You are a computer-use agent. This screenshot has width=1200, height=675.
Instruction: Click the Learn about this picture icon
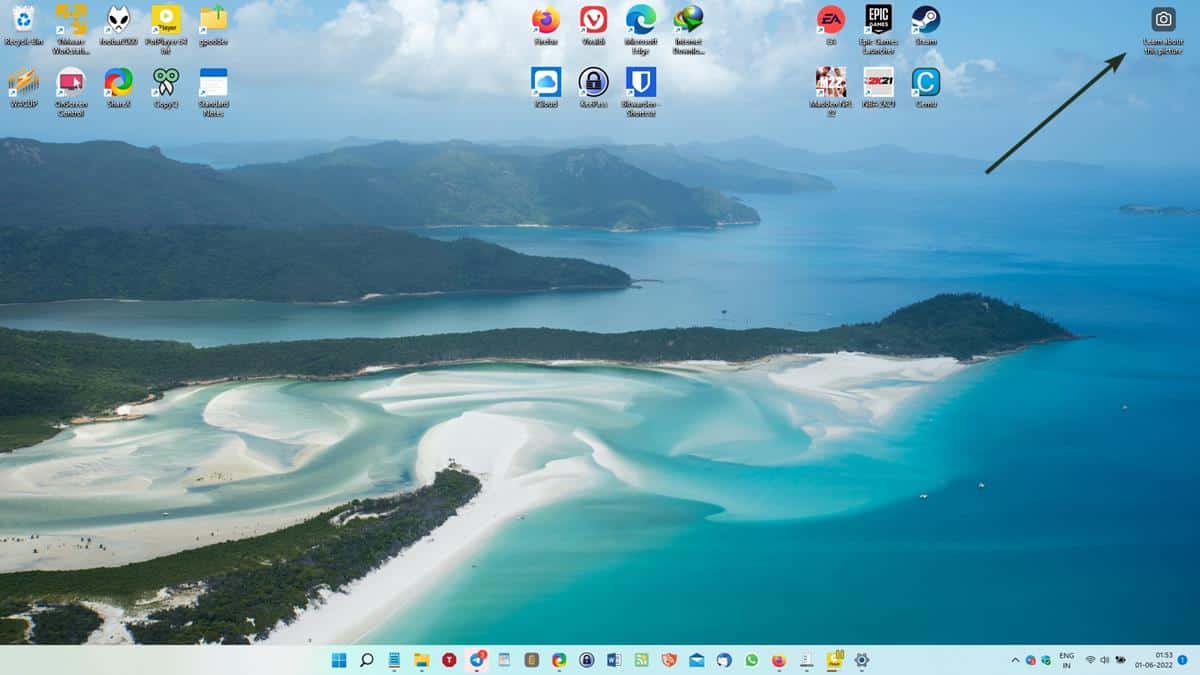1163,30
